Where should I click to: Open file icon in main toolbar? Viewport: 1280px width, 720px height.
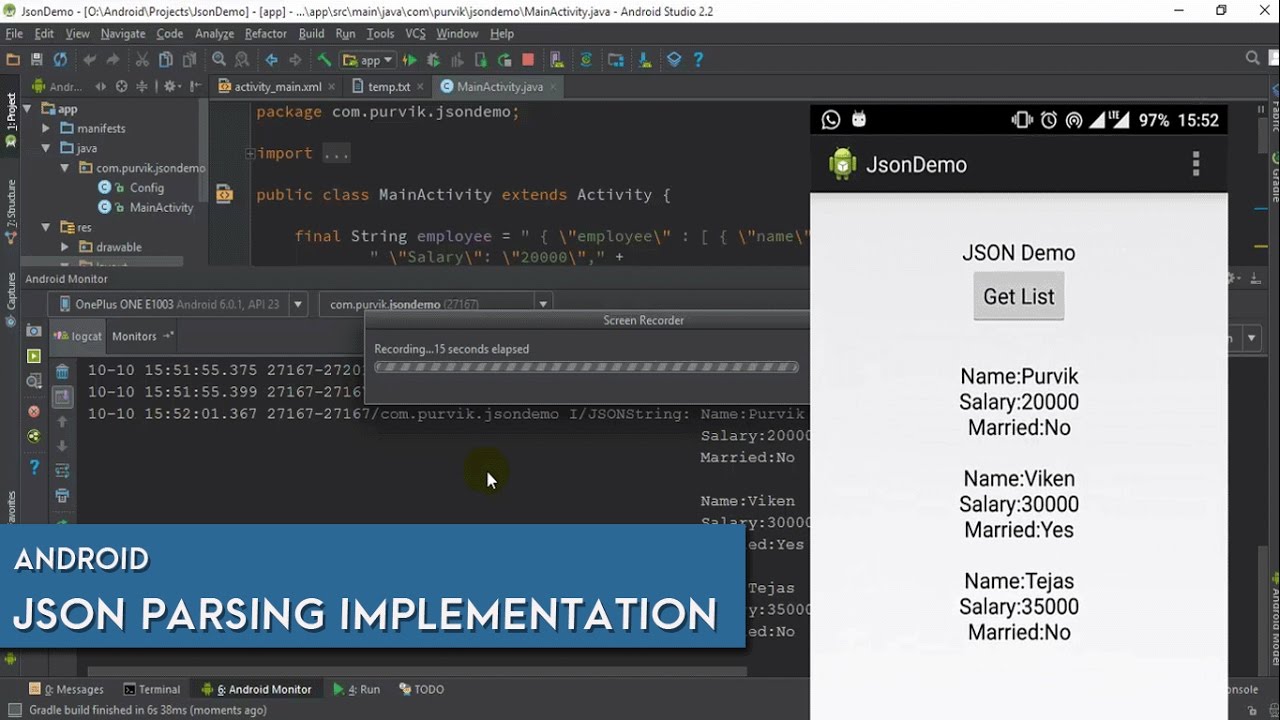click(13, 60)
